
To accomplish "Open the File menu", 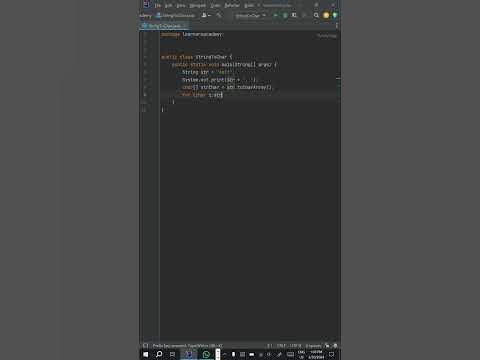I will coord(158,5).
